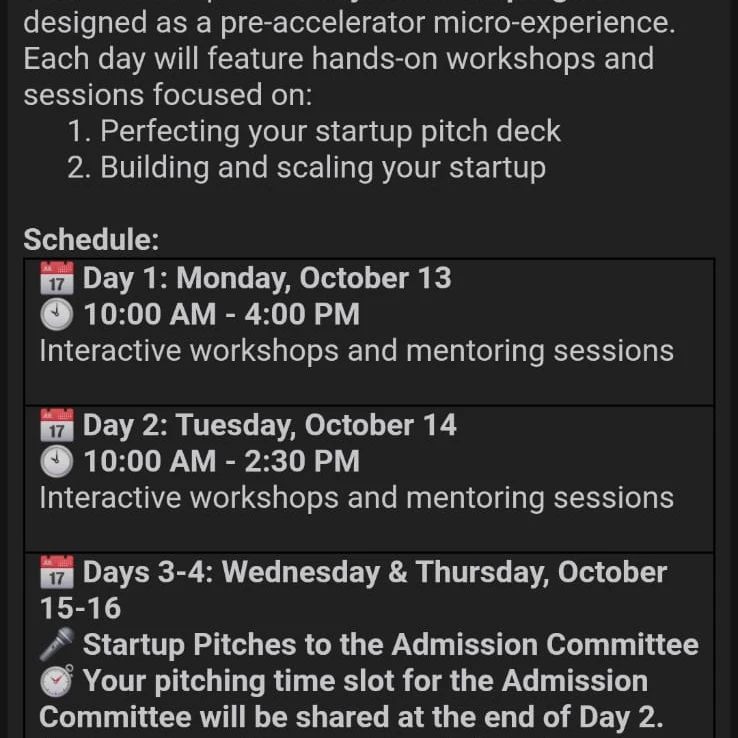Click the calendar emoji beside Day 1

[57, 278]
